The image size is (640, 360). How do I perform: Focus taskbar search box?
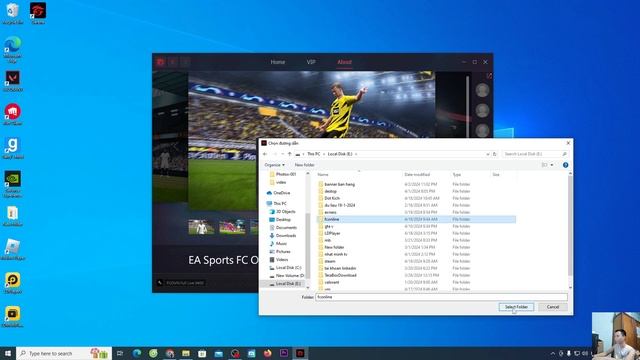coord(64,353)
